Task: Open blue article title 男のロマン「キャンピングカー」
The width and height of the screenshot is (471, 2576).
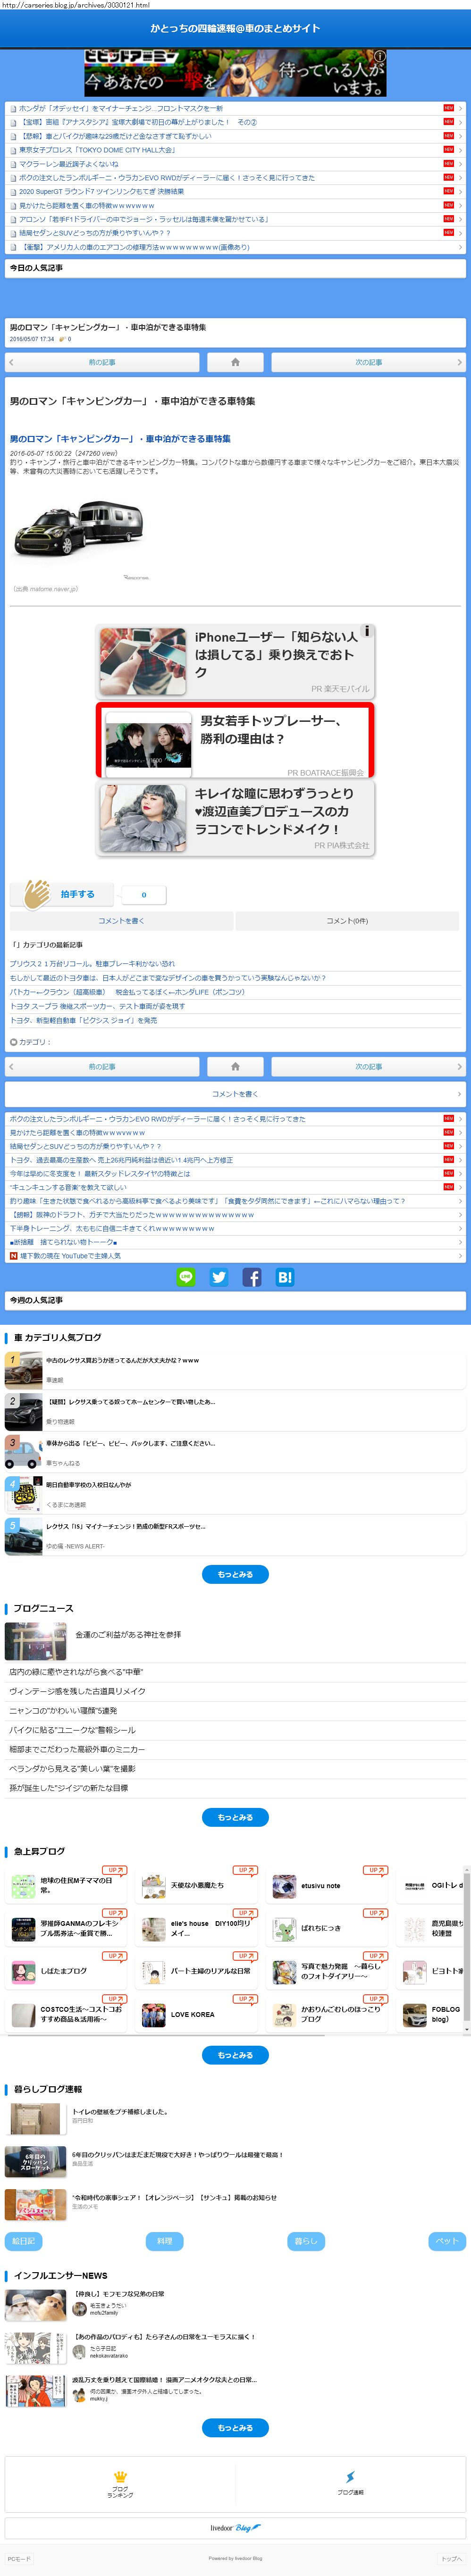Action: 120,438
